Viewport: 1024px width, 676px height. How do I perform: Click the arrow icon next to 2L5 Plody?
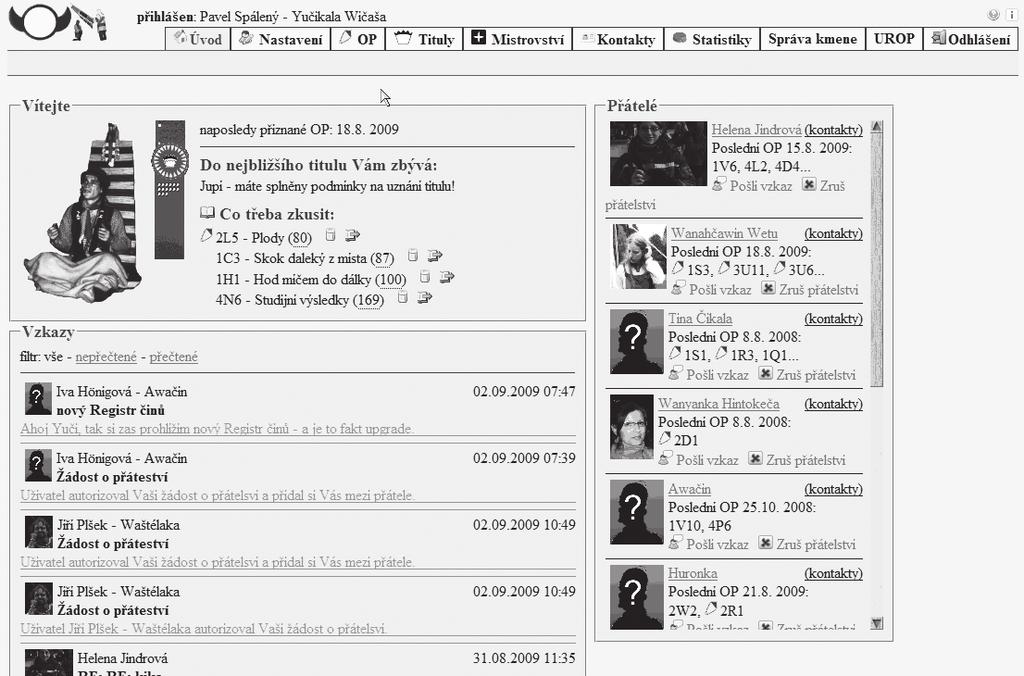pyautogui.click(x=353, y=234)
